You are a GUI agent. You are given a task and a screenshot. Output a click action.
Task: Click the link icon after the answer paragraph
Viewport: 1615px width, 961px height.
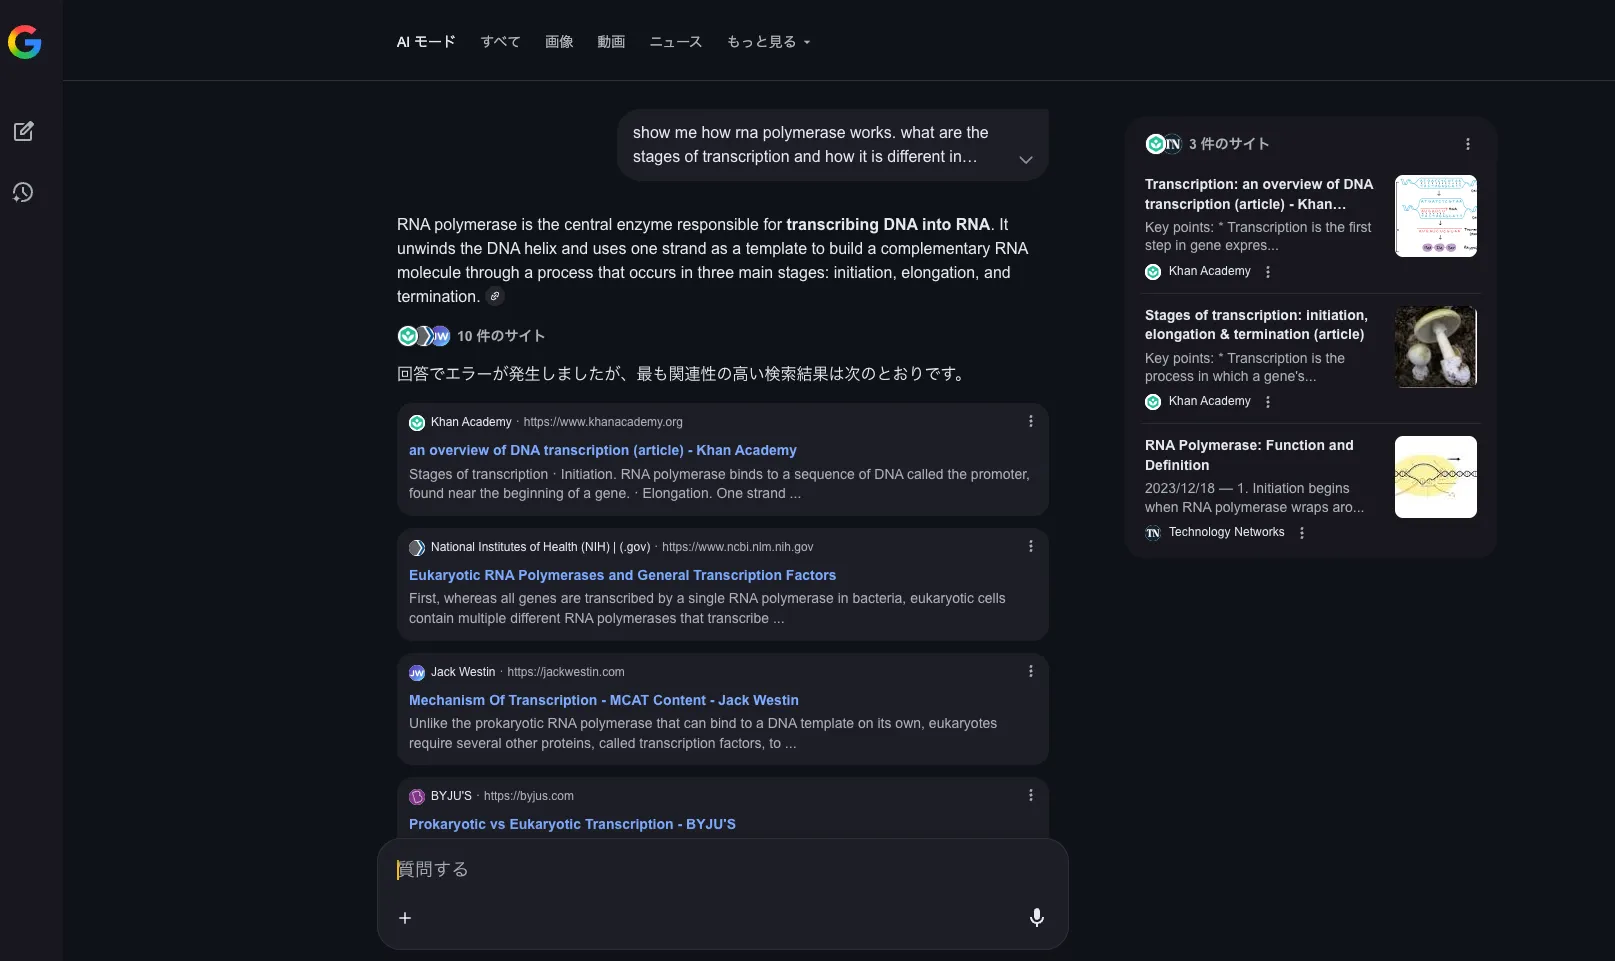[495, 296]
